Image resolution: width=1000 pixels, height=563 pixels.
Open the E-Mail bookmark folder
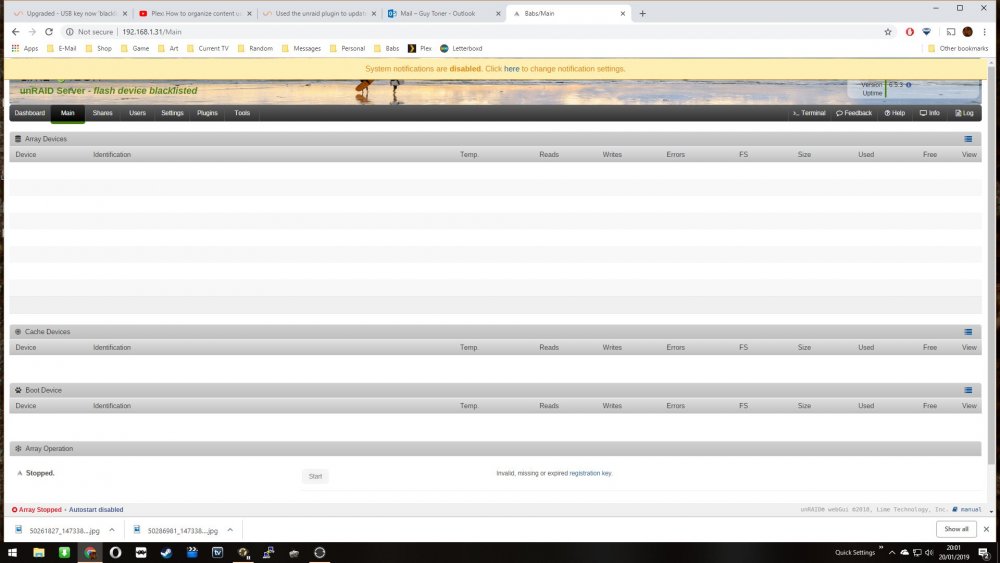tap(61, 48)
